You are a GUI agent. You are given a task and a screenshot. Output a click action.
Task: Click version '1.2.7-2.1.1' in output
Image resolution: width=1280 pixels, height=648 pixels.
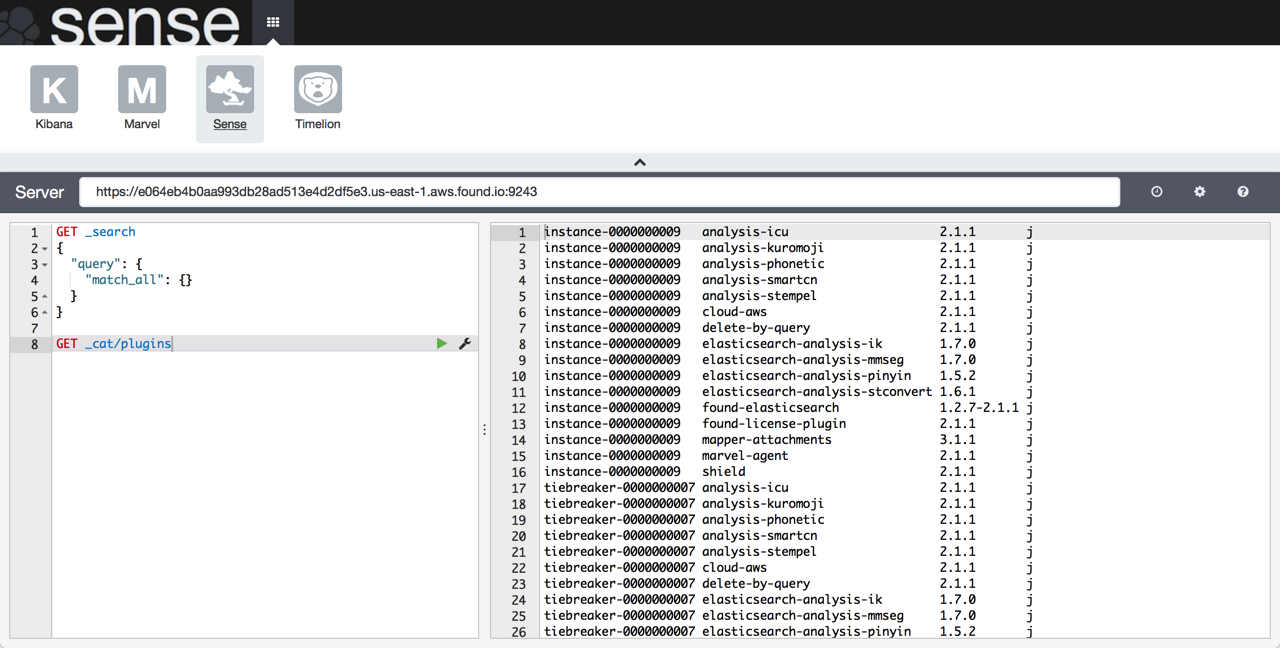[979, 408]
